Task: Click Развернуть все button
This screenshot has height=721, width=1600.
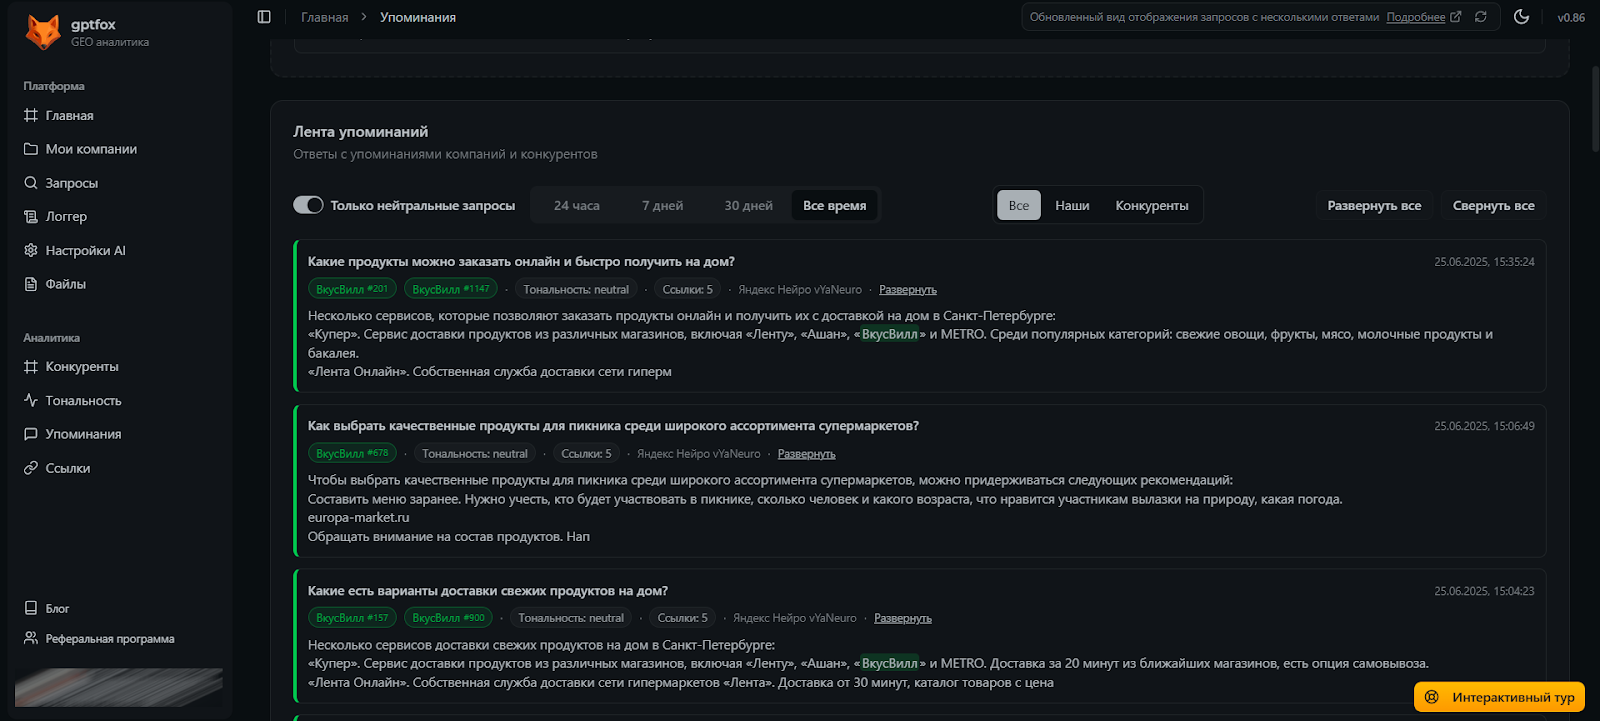Action: pos(1374,206)
